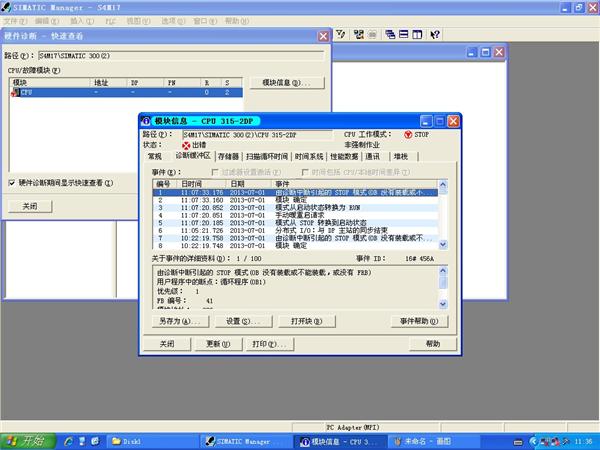The image size is (600, 450).
Task: Open the 文件(F) menu
Action: [15, 21]
